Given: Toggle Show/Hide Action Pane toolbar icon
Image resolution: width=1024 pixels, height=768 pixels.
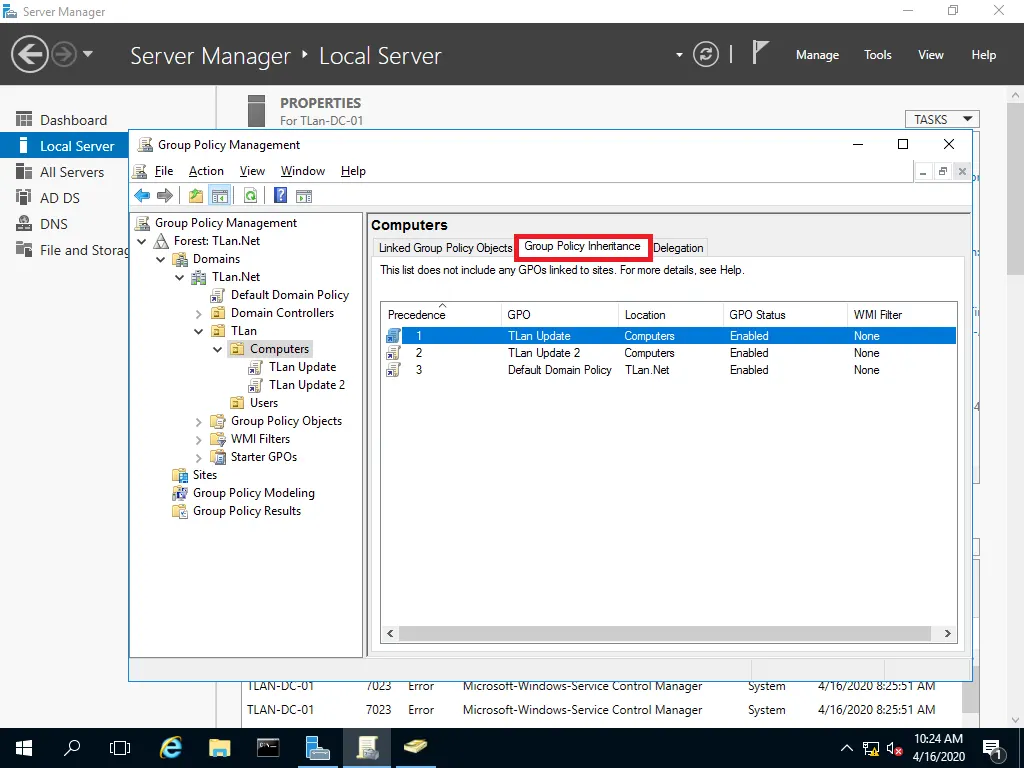Looking at the screenshot, I should click(304, 195).
